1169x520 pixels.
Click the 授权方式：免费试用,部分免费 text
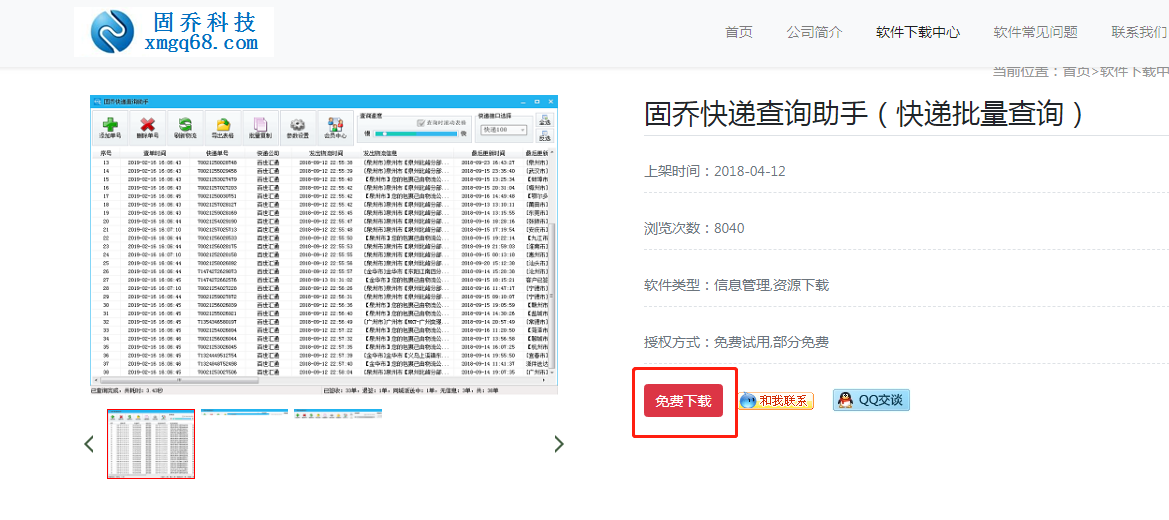(737, 342)
